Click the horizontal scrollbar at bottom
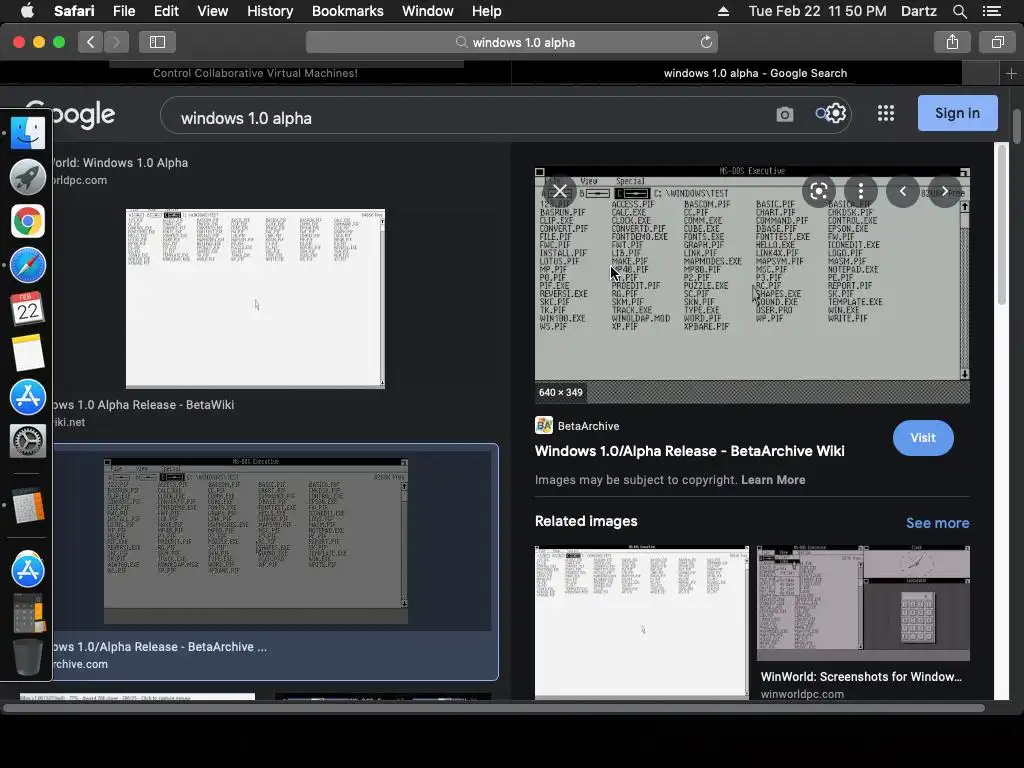Viewport: 1024px width, 768px height. (x=493, y=708)
